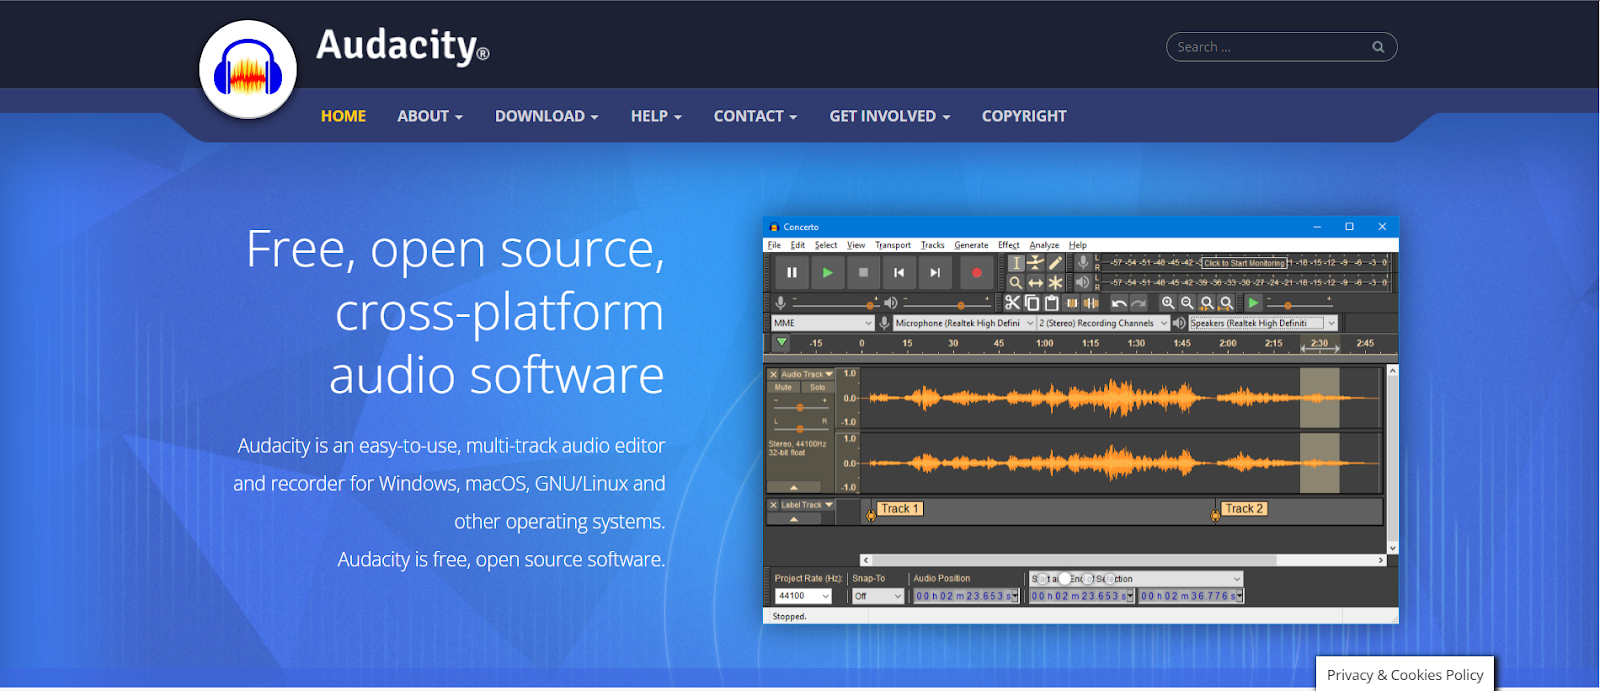
Task: Select the I-beam Selection tool
Action: click(x=1016, y=263)
